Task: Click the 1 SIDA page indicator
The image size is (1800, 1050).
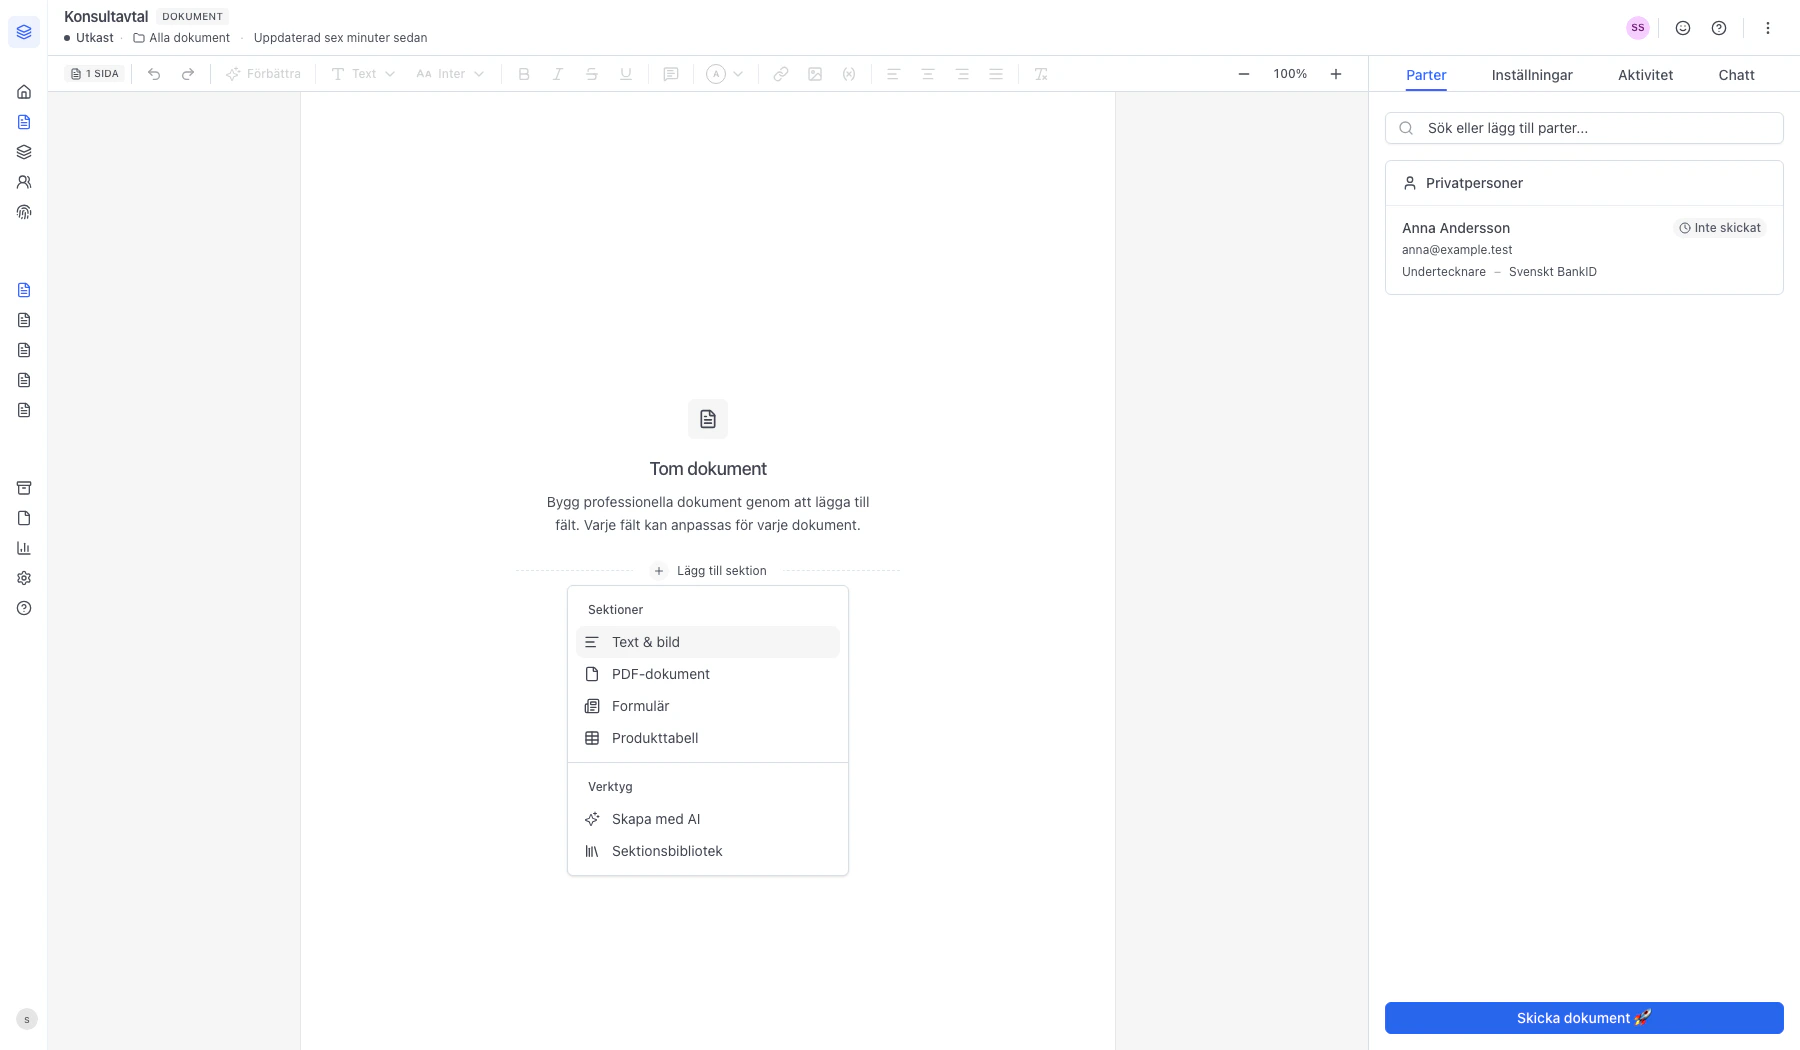Action: [95, 74]
